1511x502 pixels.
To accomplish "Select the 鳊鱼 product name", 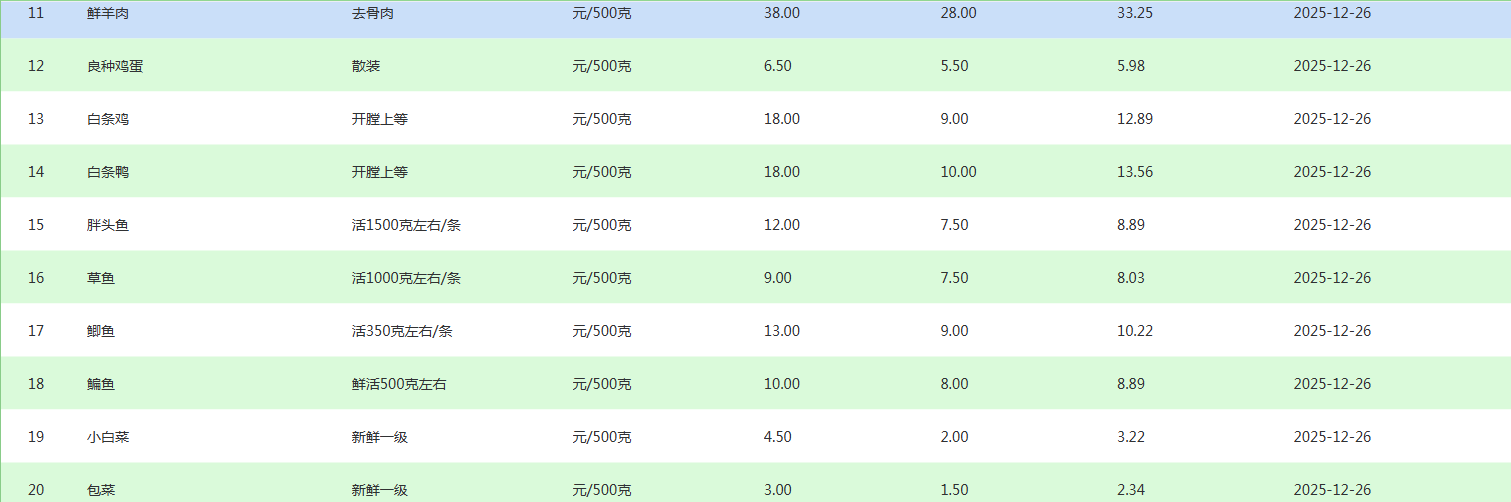I will pos(101,384).
